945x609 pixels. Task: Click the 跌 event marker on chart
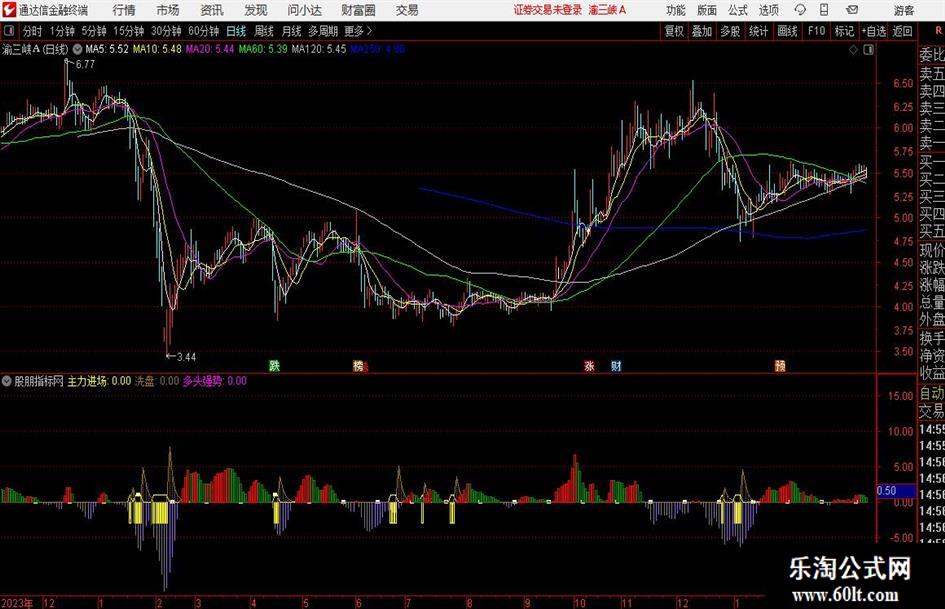click(274, 365)
